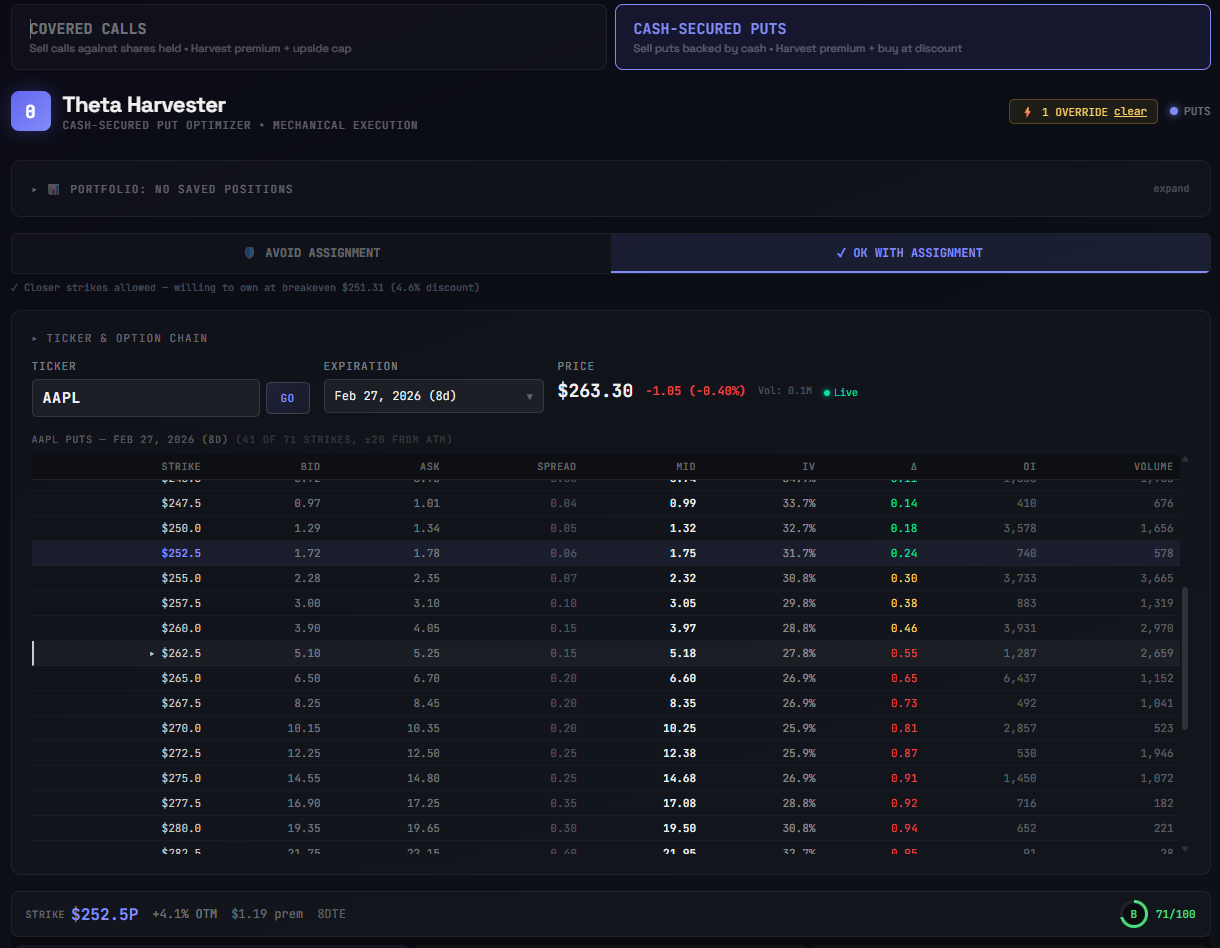Click the theta Θ app logo icon
Viewport: 1220px width, 948px height.
point(31,111)
